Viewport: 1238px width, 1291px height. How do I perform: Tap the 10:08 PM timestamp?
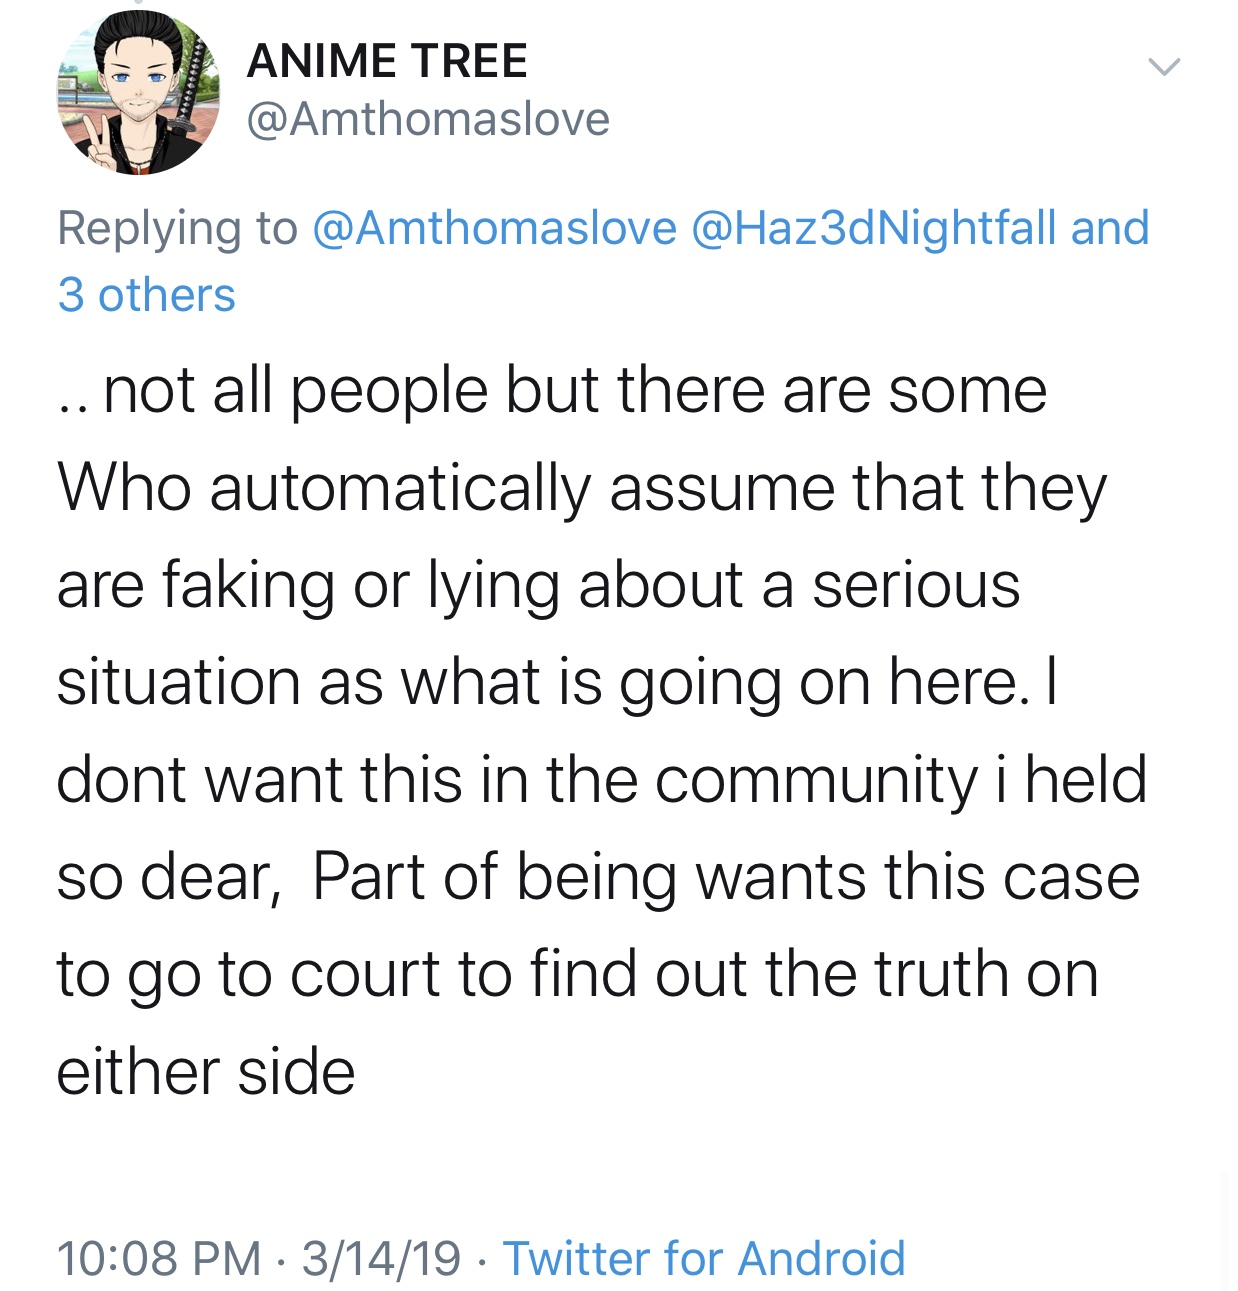click(159, 1258)
